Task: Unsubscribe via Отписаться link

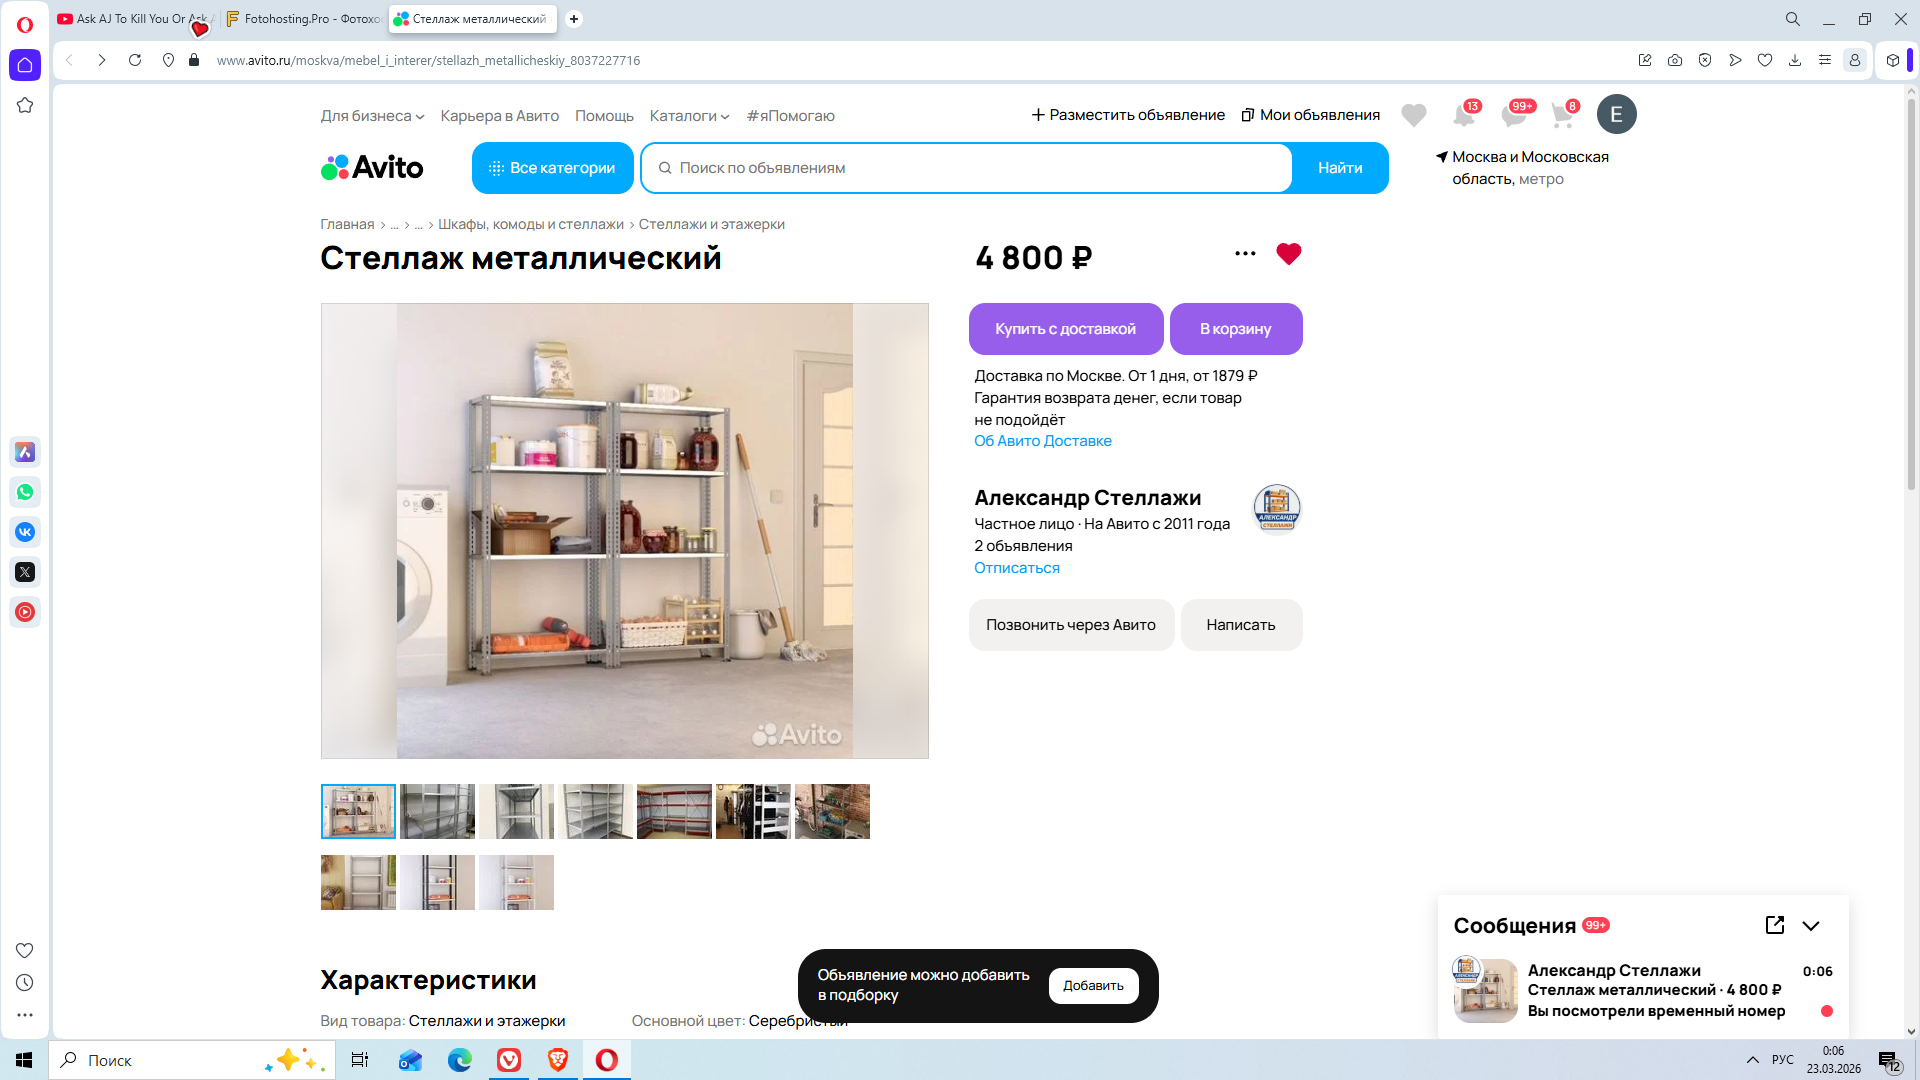Action: (x=1016, y=568)
